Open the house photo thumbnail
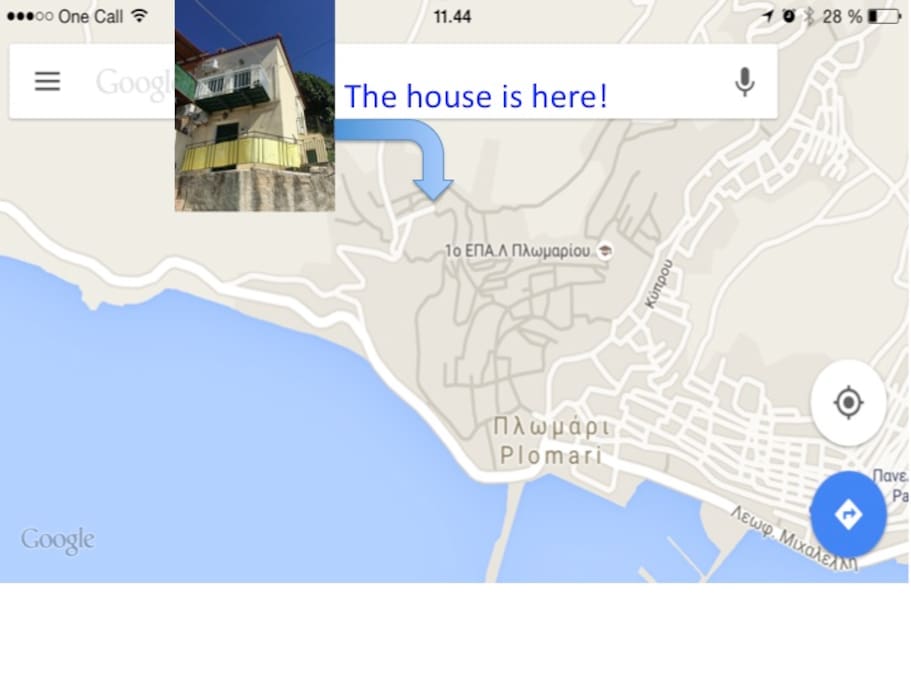Image resolution: width=911 pixels, height=683 pixels. pyautogui.click(x=254, y=105)
